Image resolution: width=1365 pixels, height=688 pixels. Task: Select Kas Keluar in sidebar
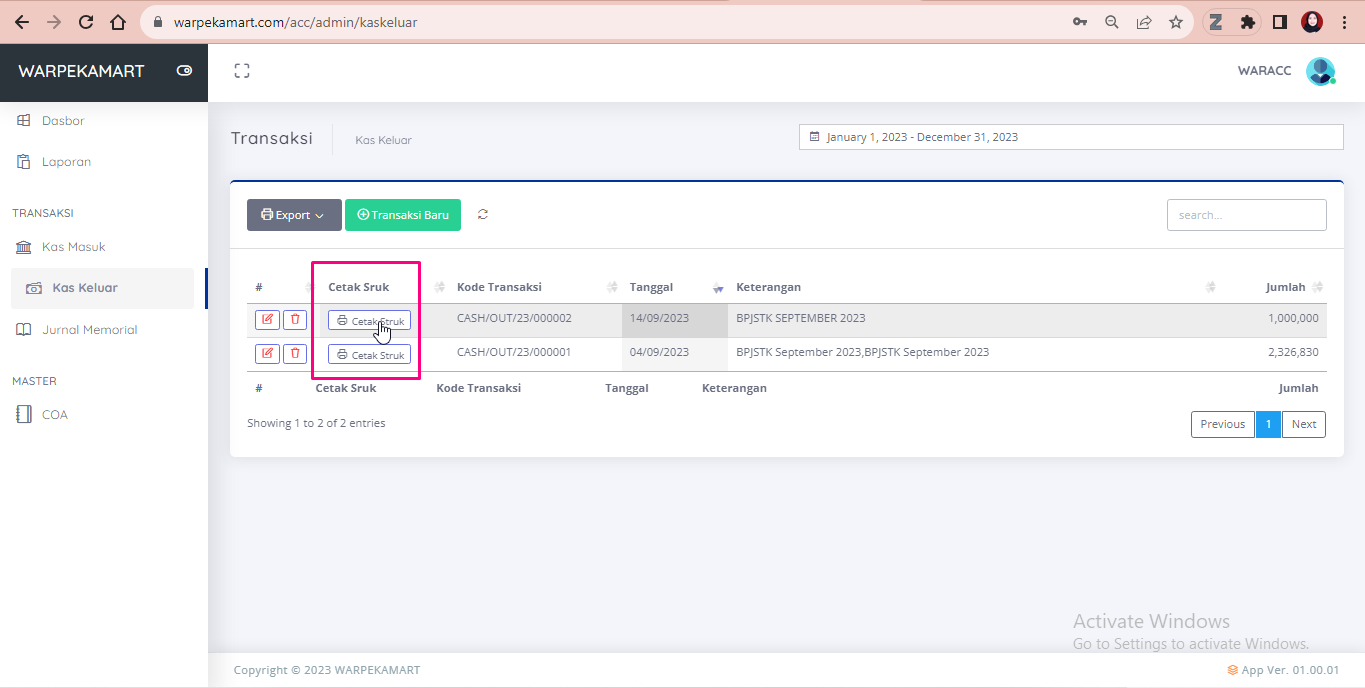click(x=103, y=288)
